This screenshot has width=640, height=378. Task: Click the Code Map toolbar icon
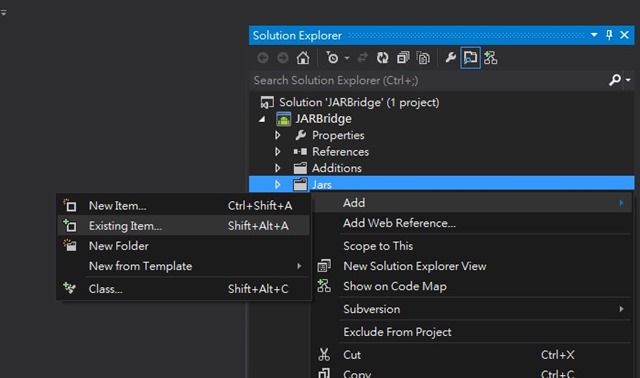click(491, 58)
